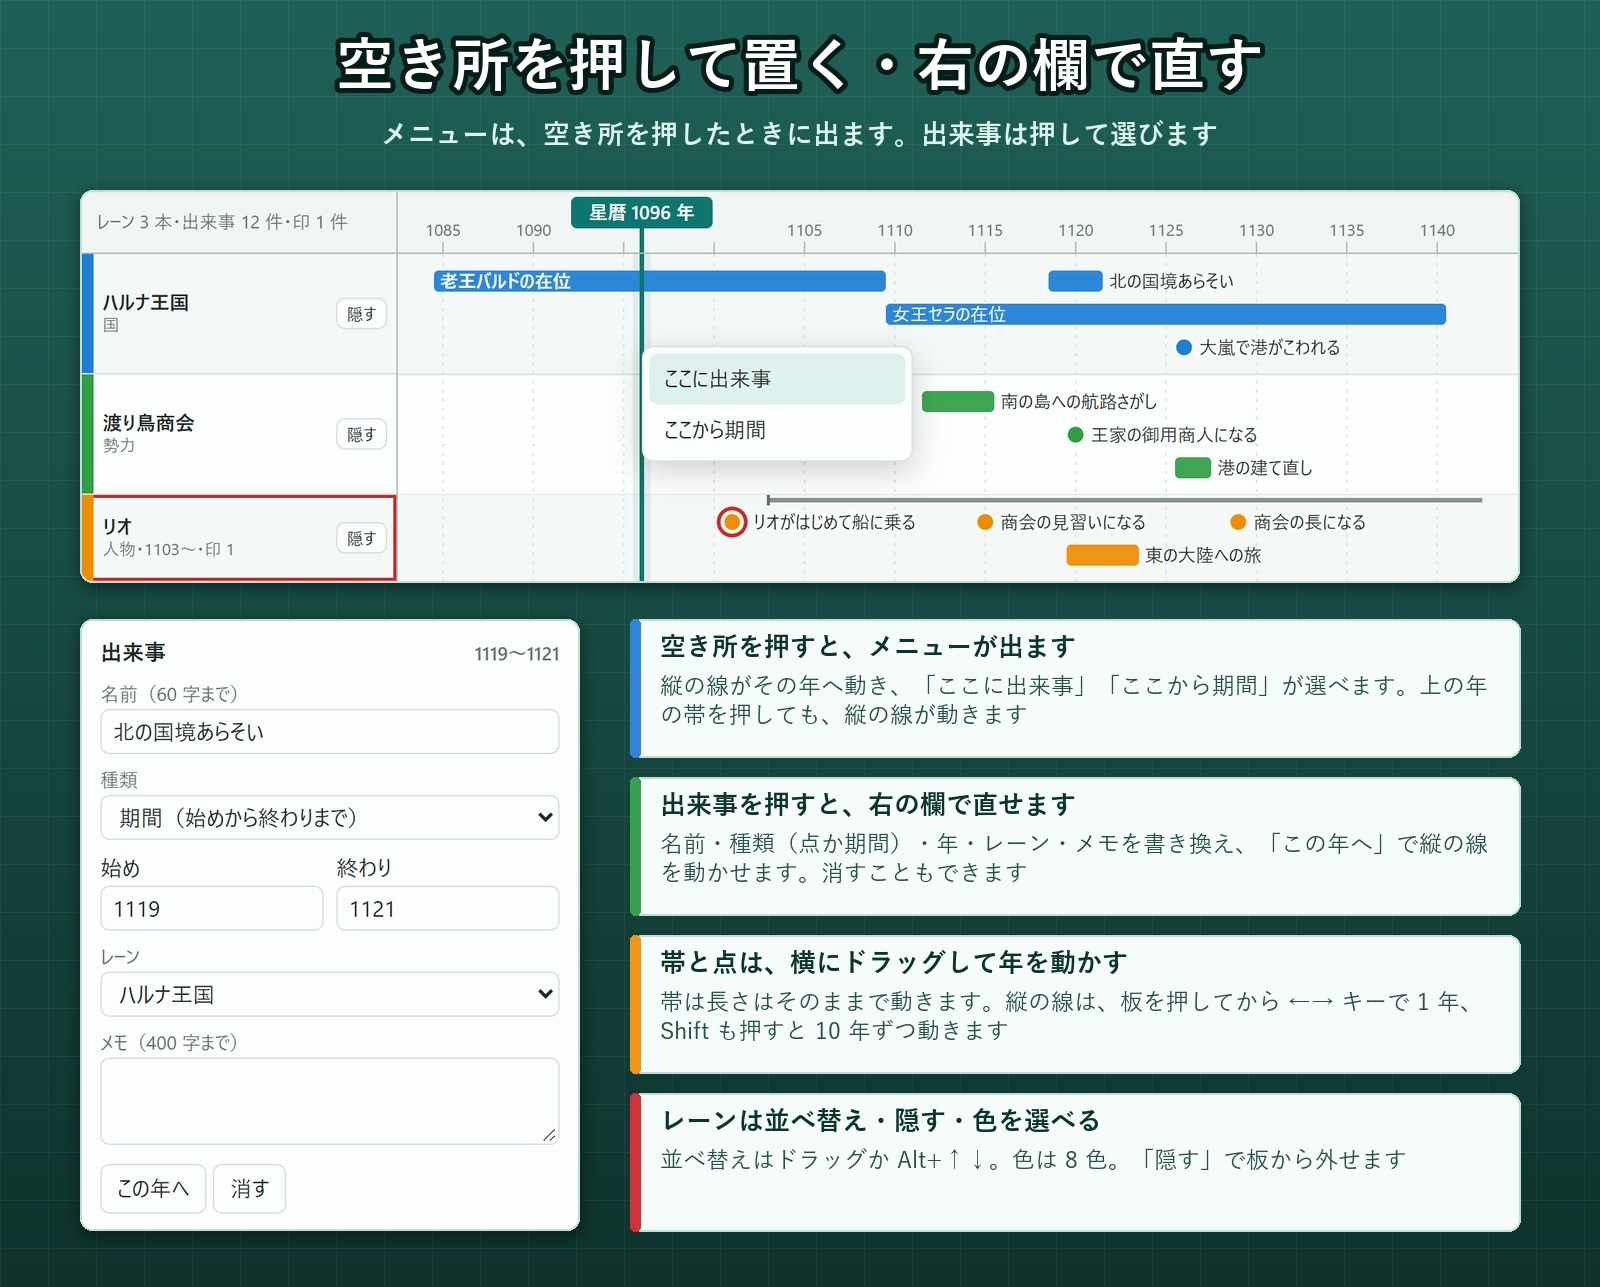Click the リオ lifespan gray line
This screenshot has width=1600, height=1287.
tap(1124, 499)
